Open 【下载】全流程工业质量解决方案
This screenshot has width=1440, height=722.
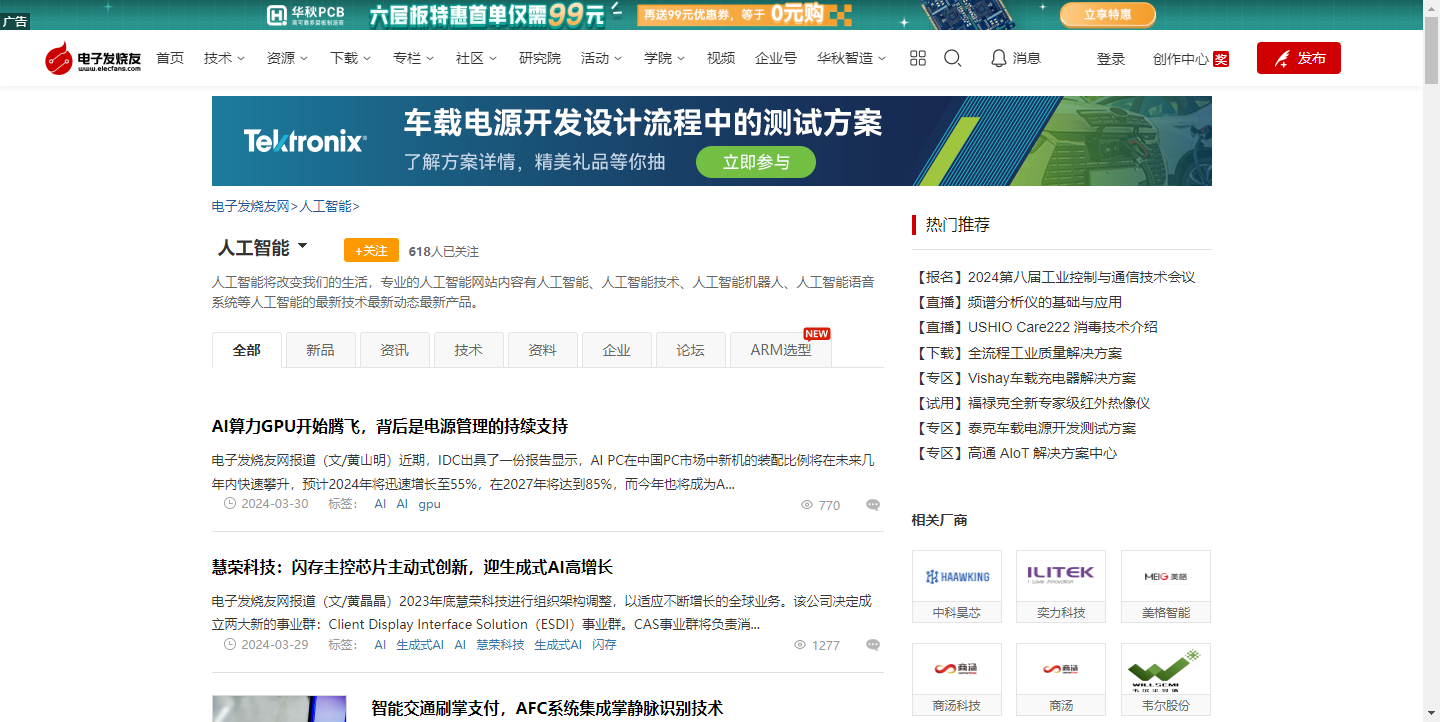coord(1017,353)
